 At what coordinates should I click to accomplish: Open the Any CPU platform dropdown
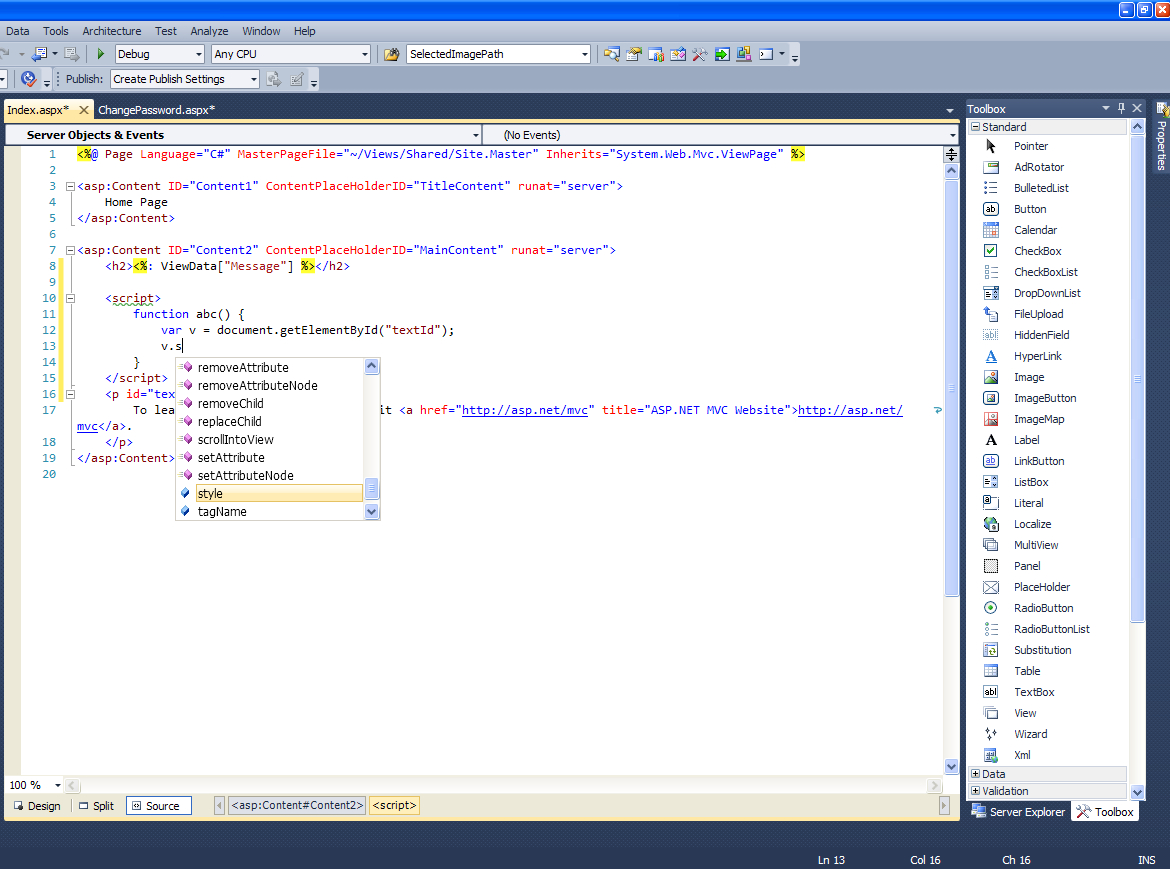point(364,54)
